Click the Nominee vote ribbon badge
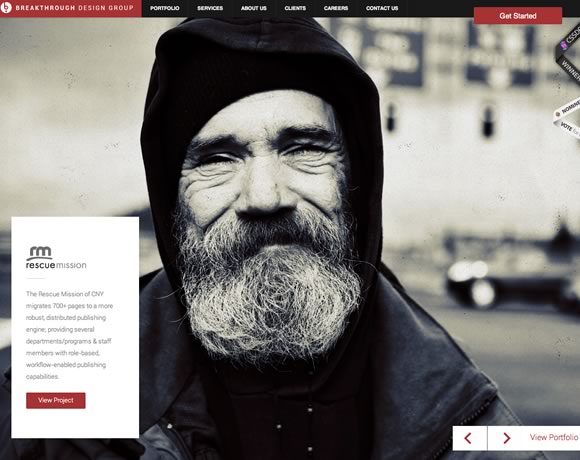Viewport: 580px width, 460px height. 568,118
